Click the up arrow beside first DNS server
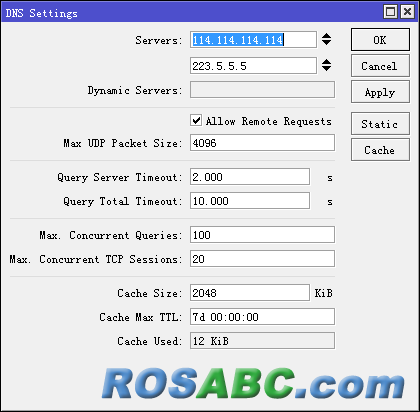This screenshot has height=412, width=420. tap(326, 36)
